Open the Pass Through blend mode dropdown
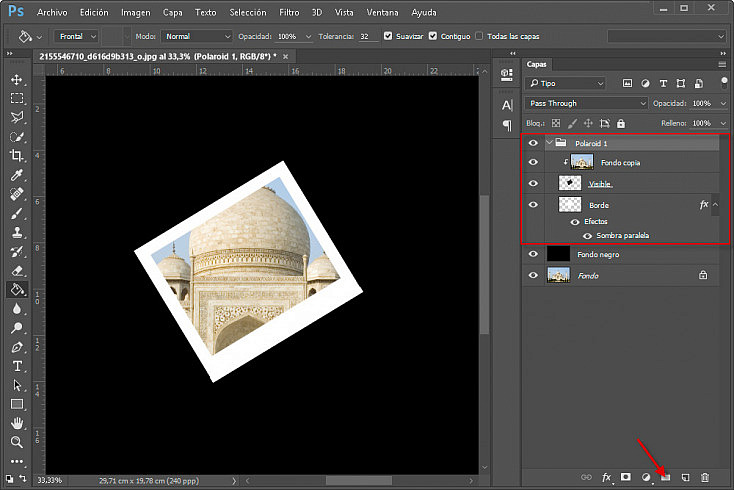This screenshot has height=490, width=734. (586, 103)
